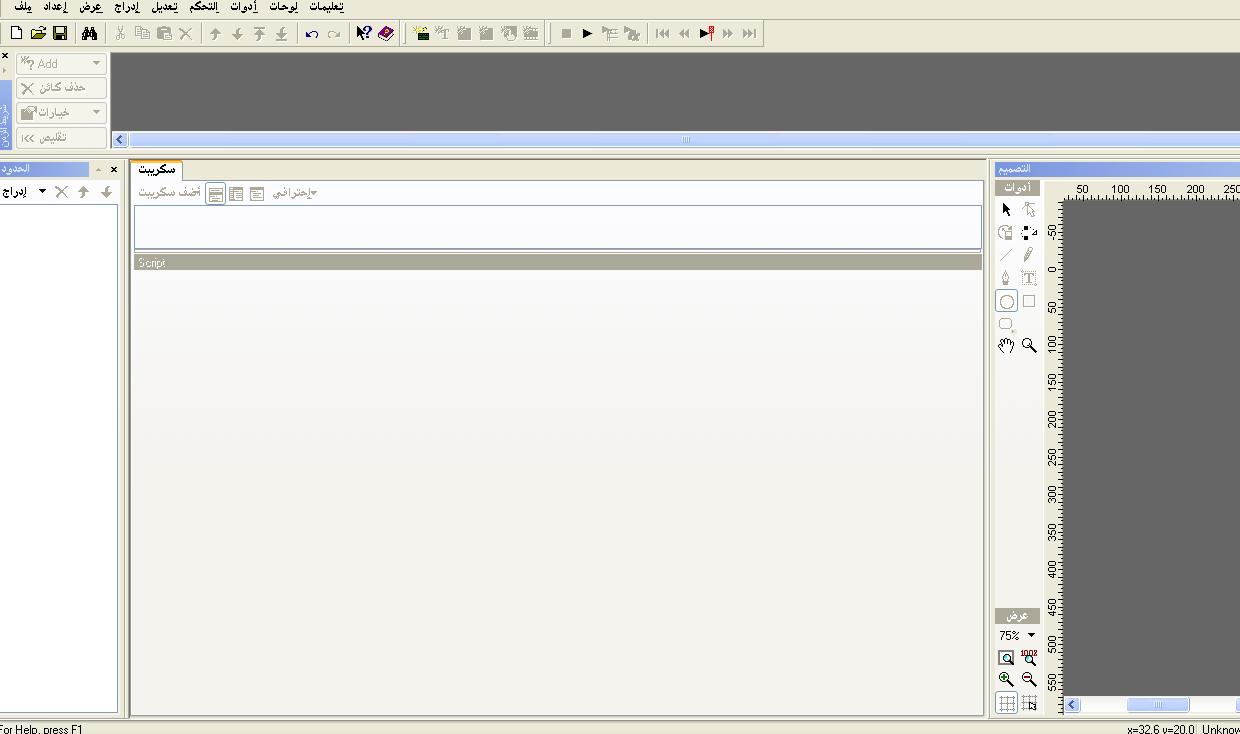
Task: Pick the Hand pan tool
Action: pyautogui.click(x=1006, y=346)
